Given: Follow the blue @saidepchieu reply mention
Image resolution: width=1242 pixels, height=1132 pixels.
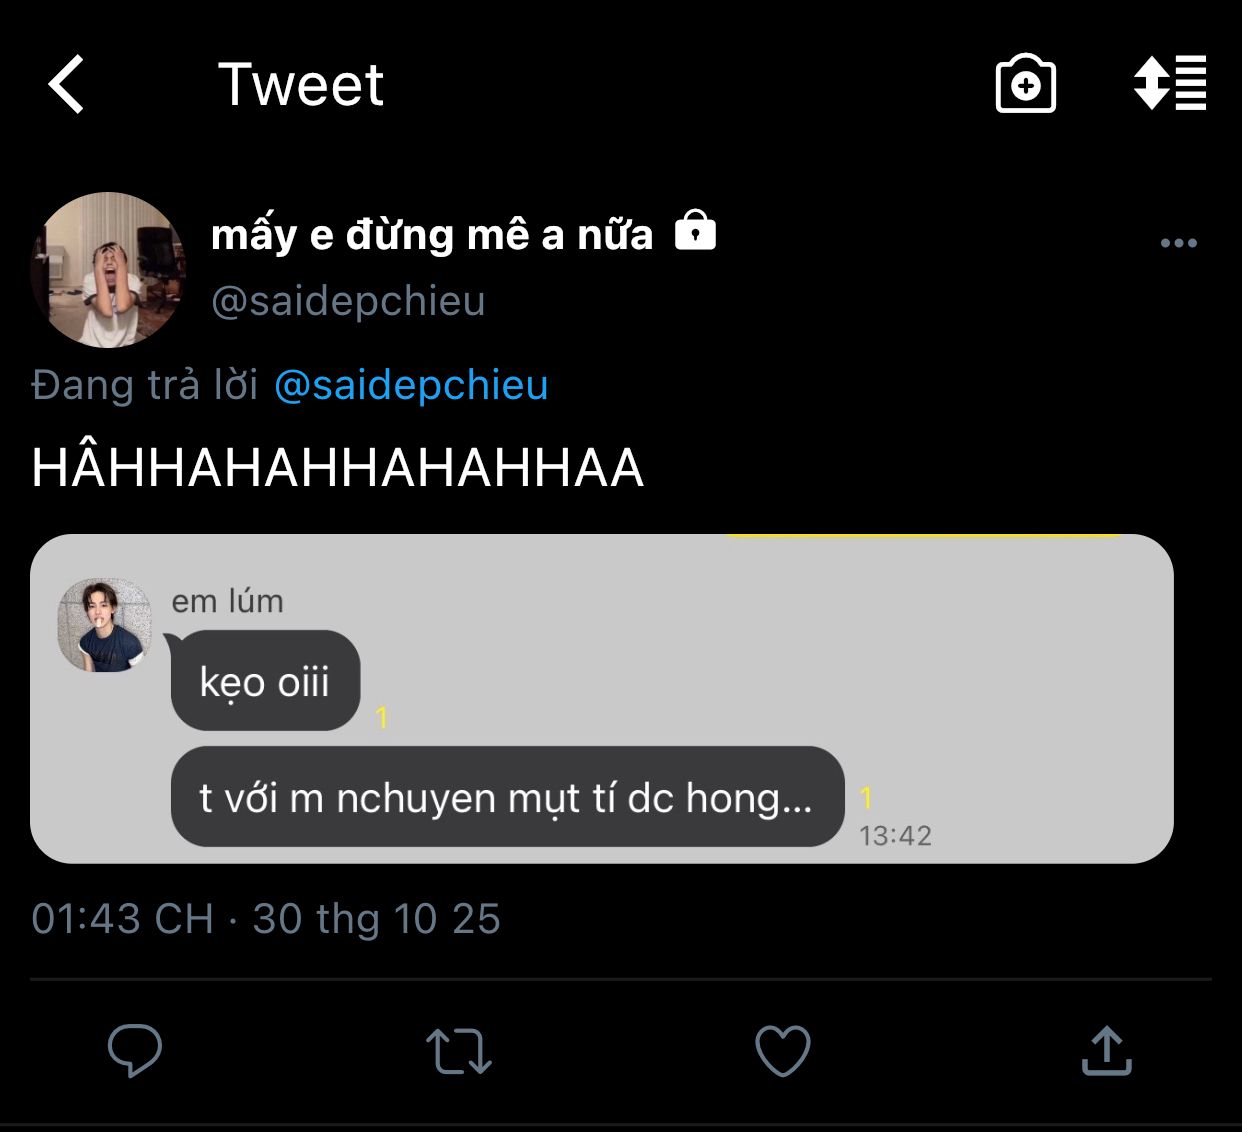Looking at the screenshot, I should point(411,385).
